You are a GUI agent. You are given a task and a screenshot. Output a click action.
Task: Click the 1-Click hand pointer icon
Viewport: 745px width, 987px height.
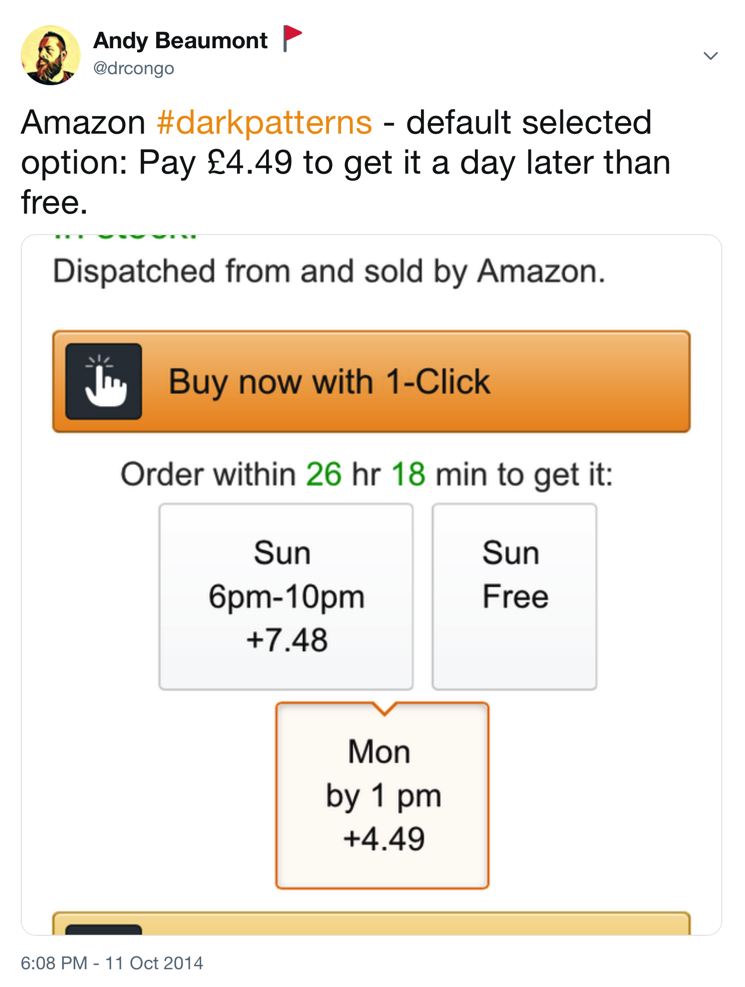pos(104,381)
